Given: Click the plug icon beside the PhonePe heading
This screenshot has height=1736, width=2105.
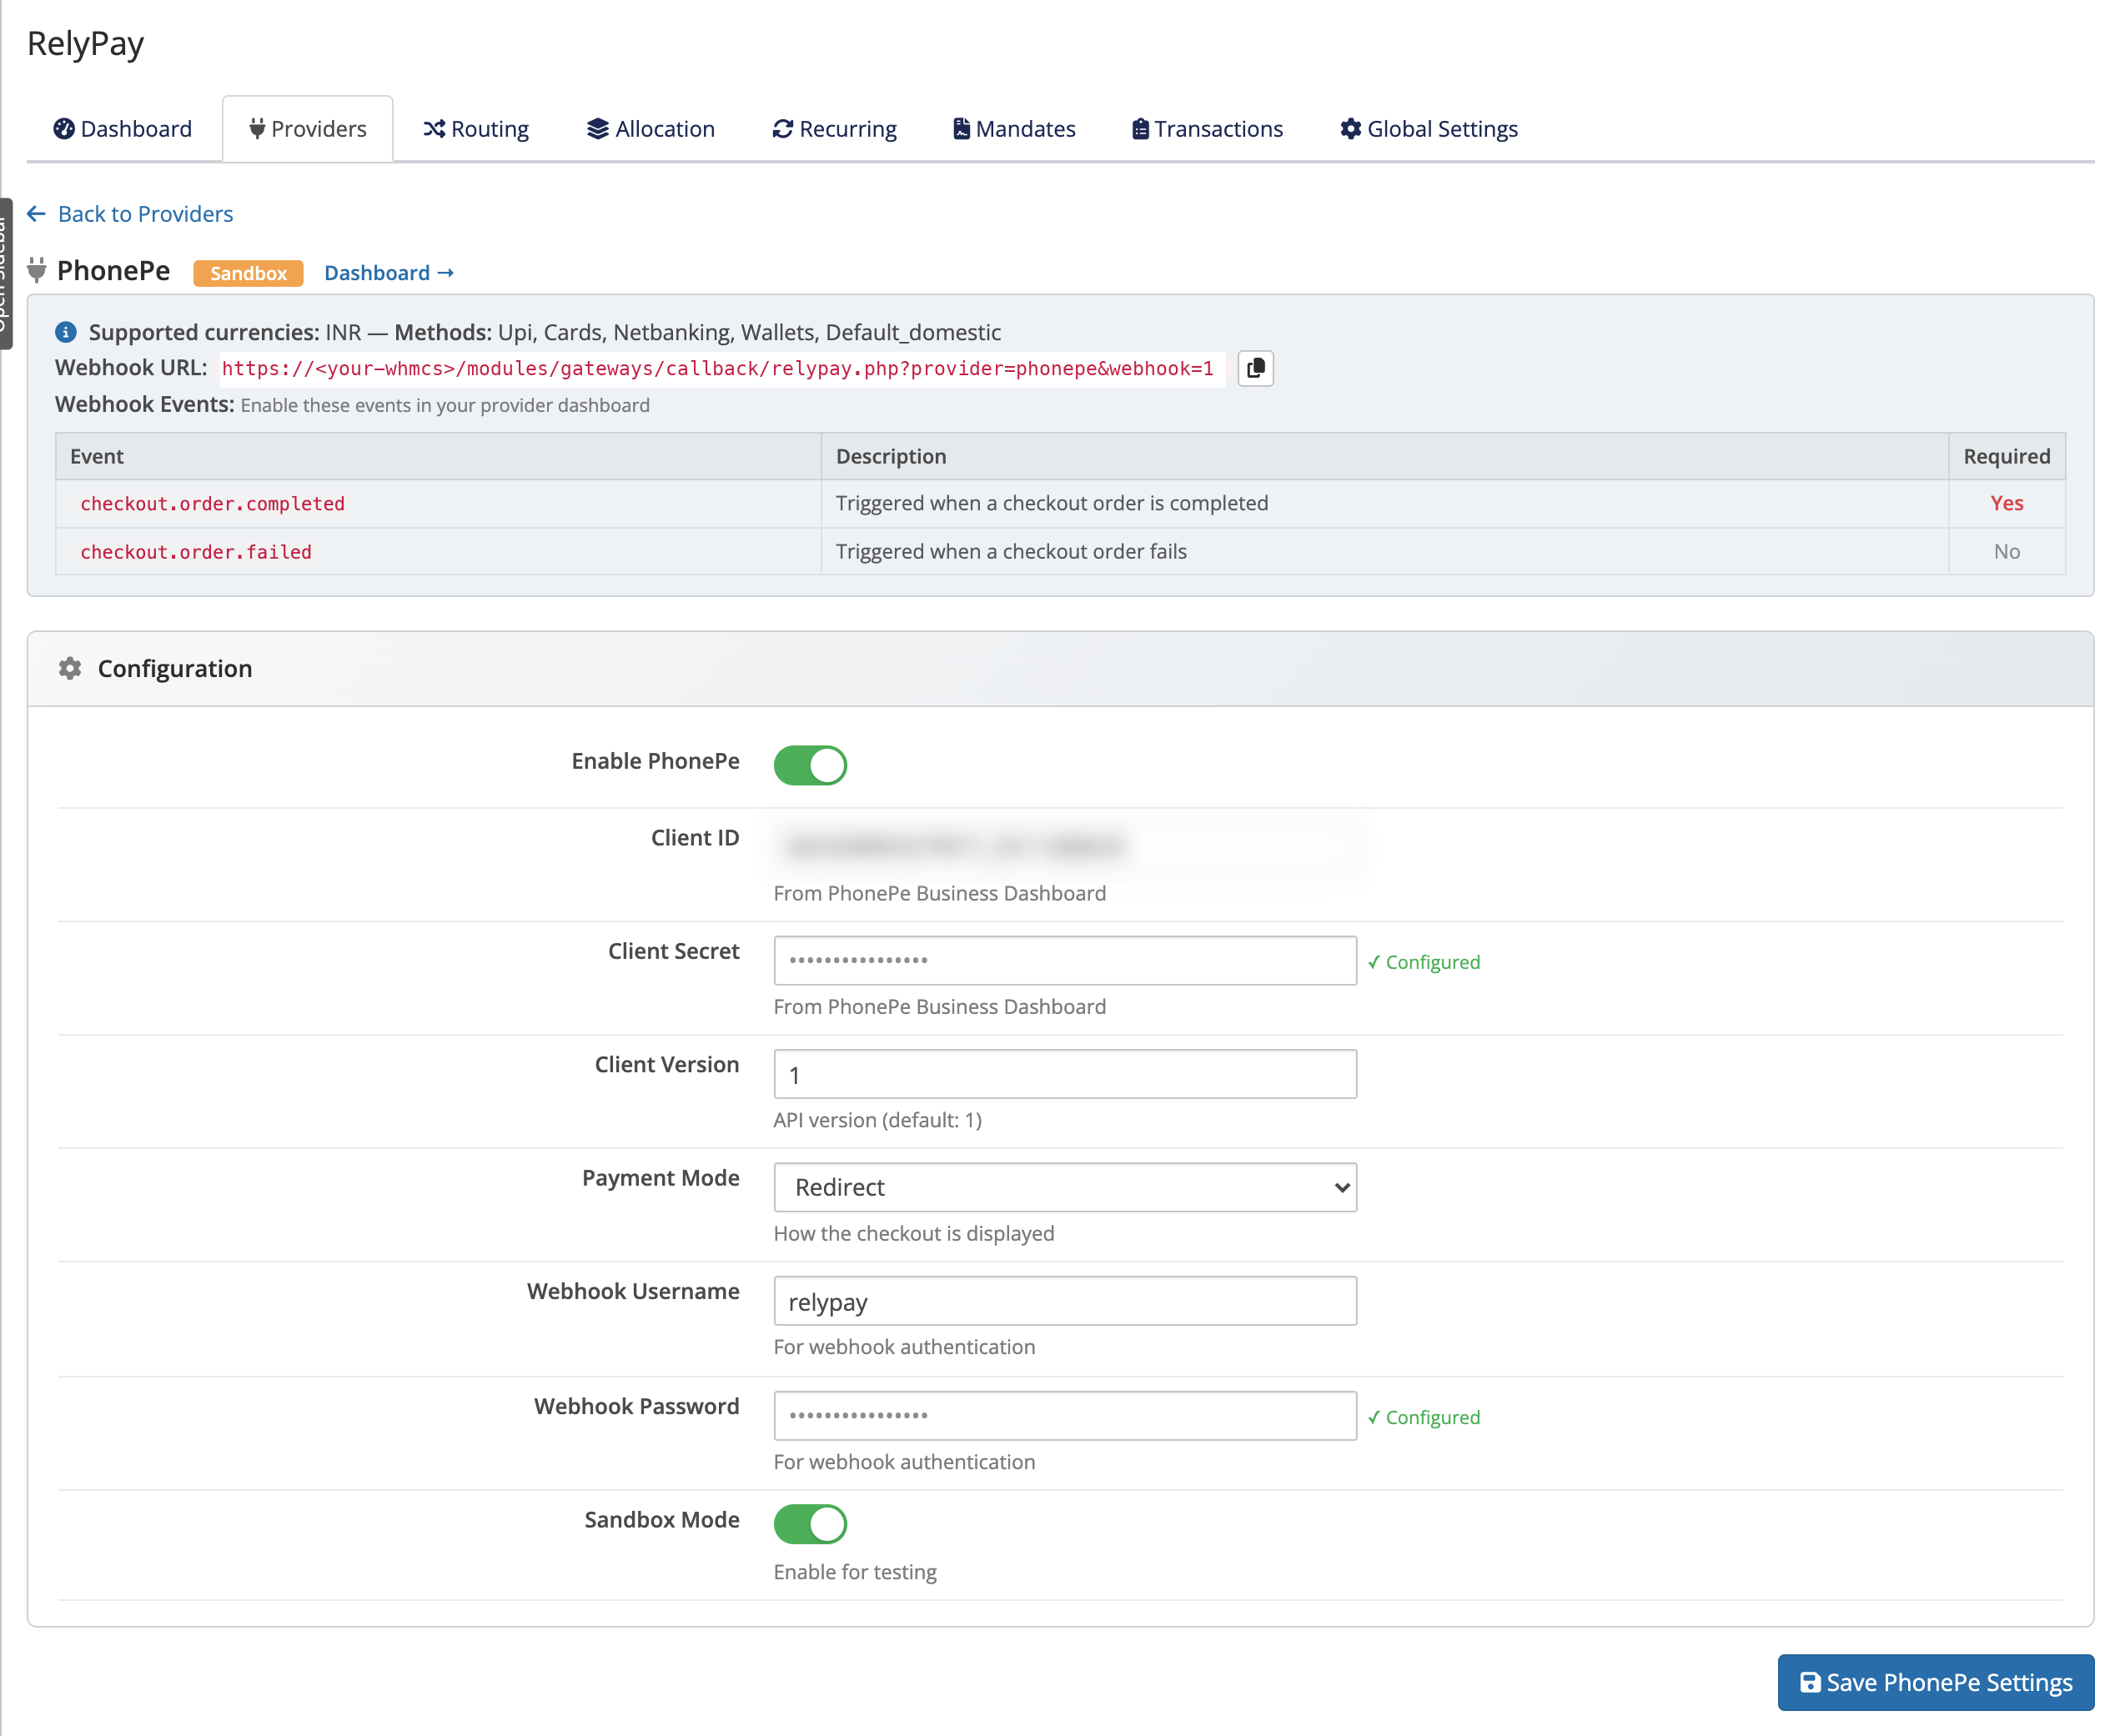Looking at the screenshot, I should click(x=37, y=270).
